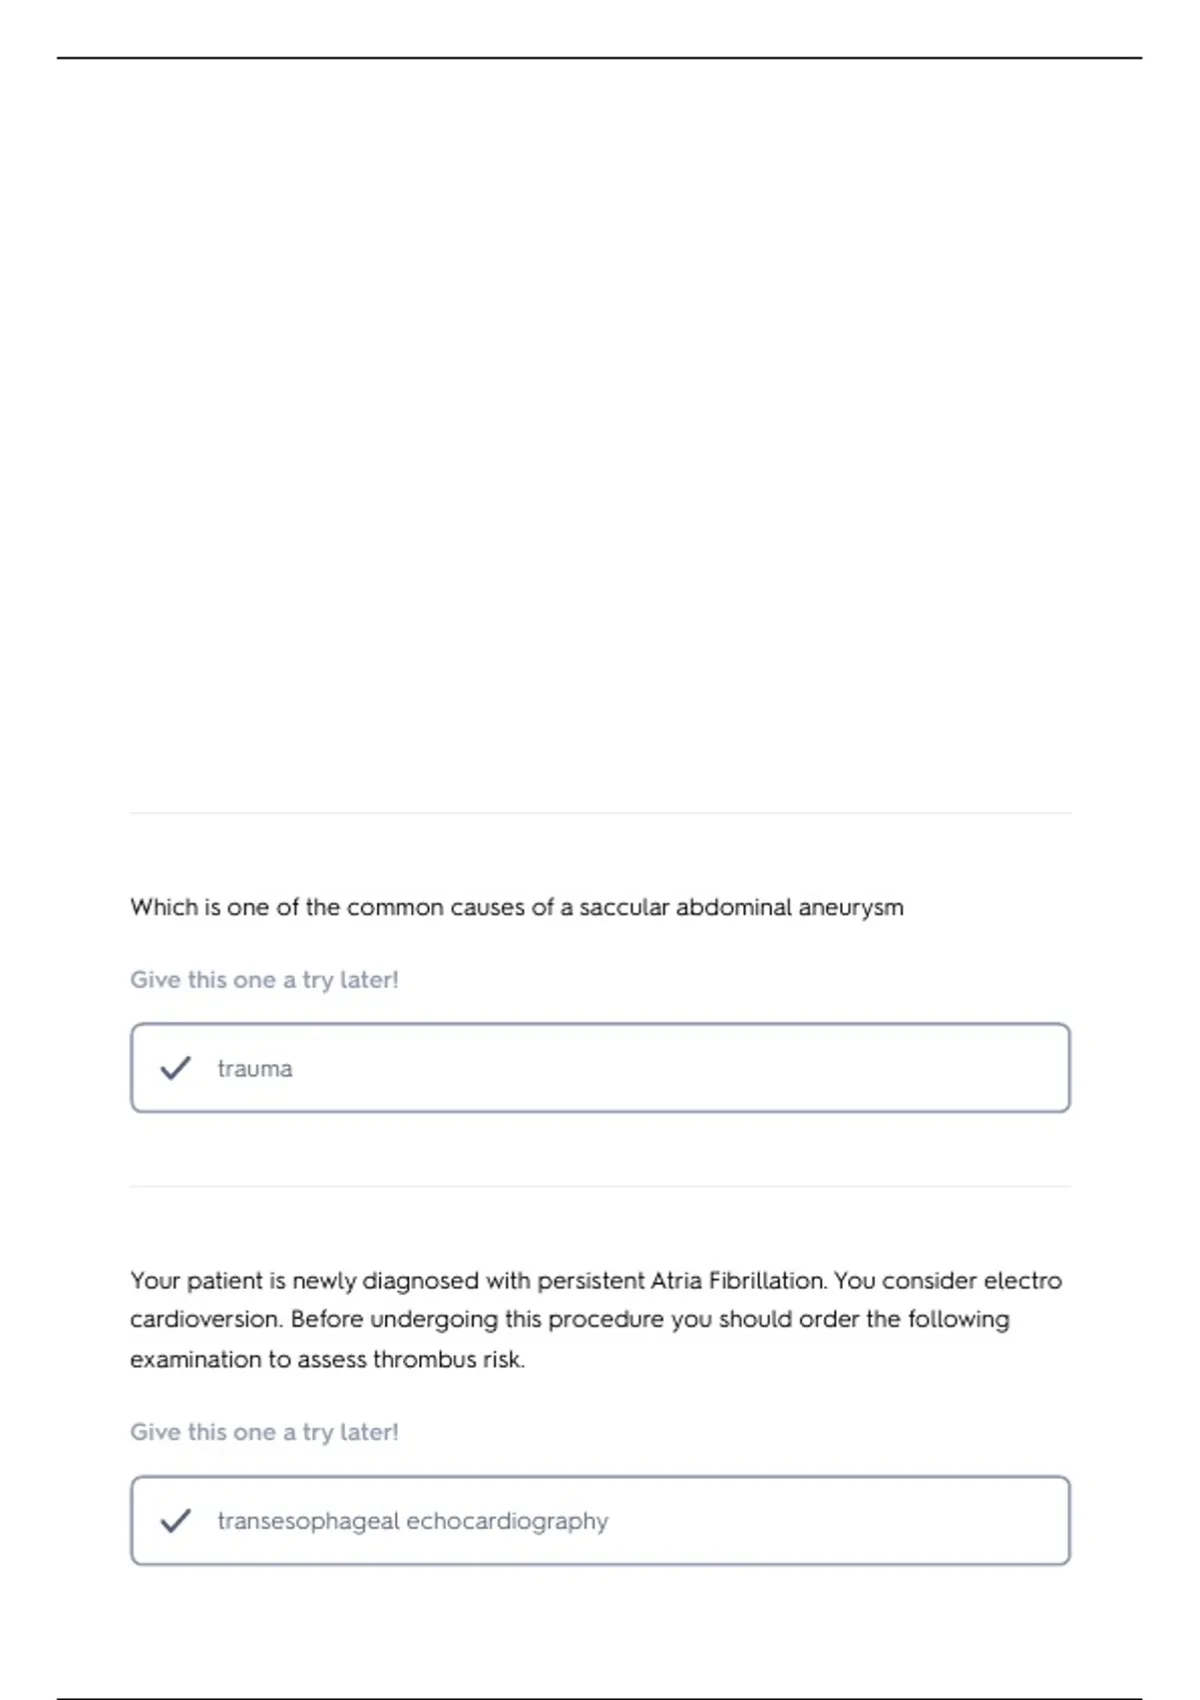
Task: Click the black horizontal rule at page bottom
Action: click(x=600, y=1698)
